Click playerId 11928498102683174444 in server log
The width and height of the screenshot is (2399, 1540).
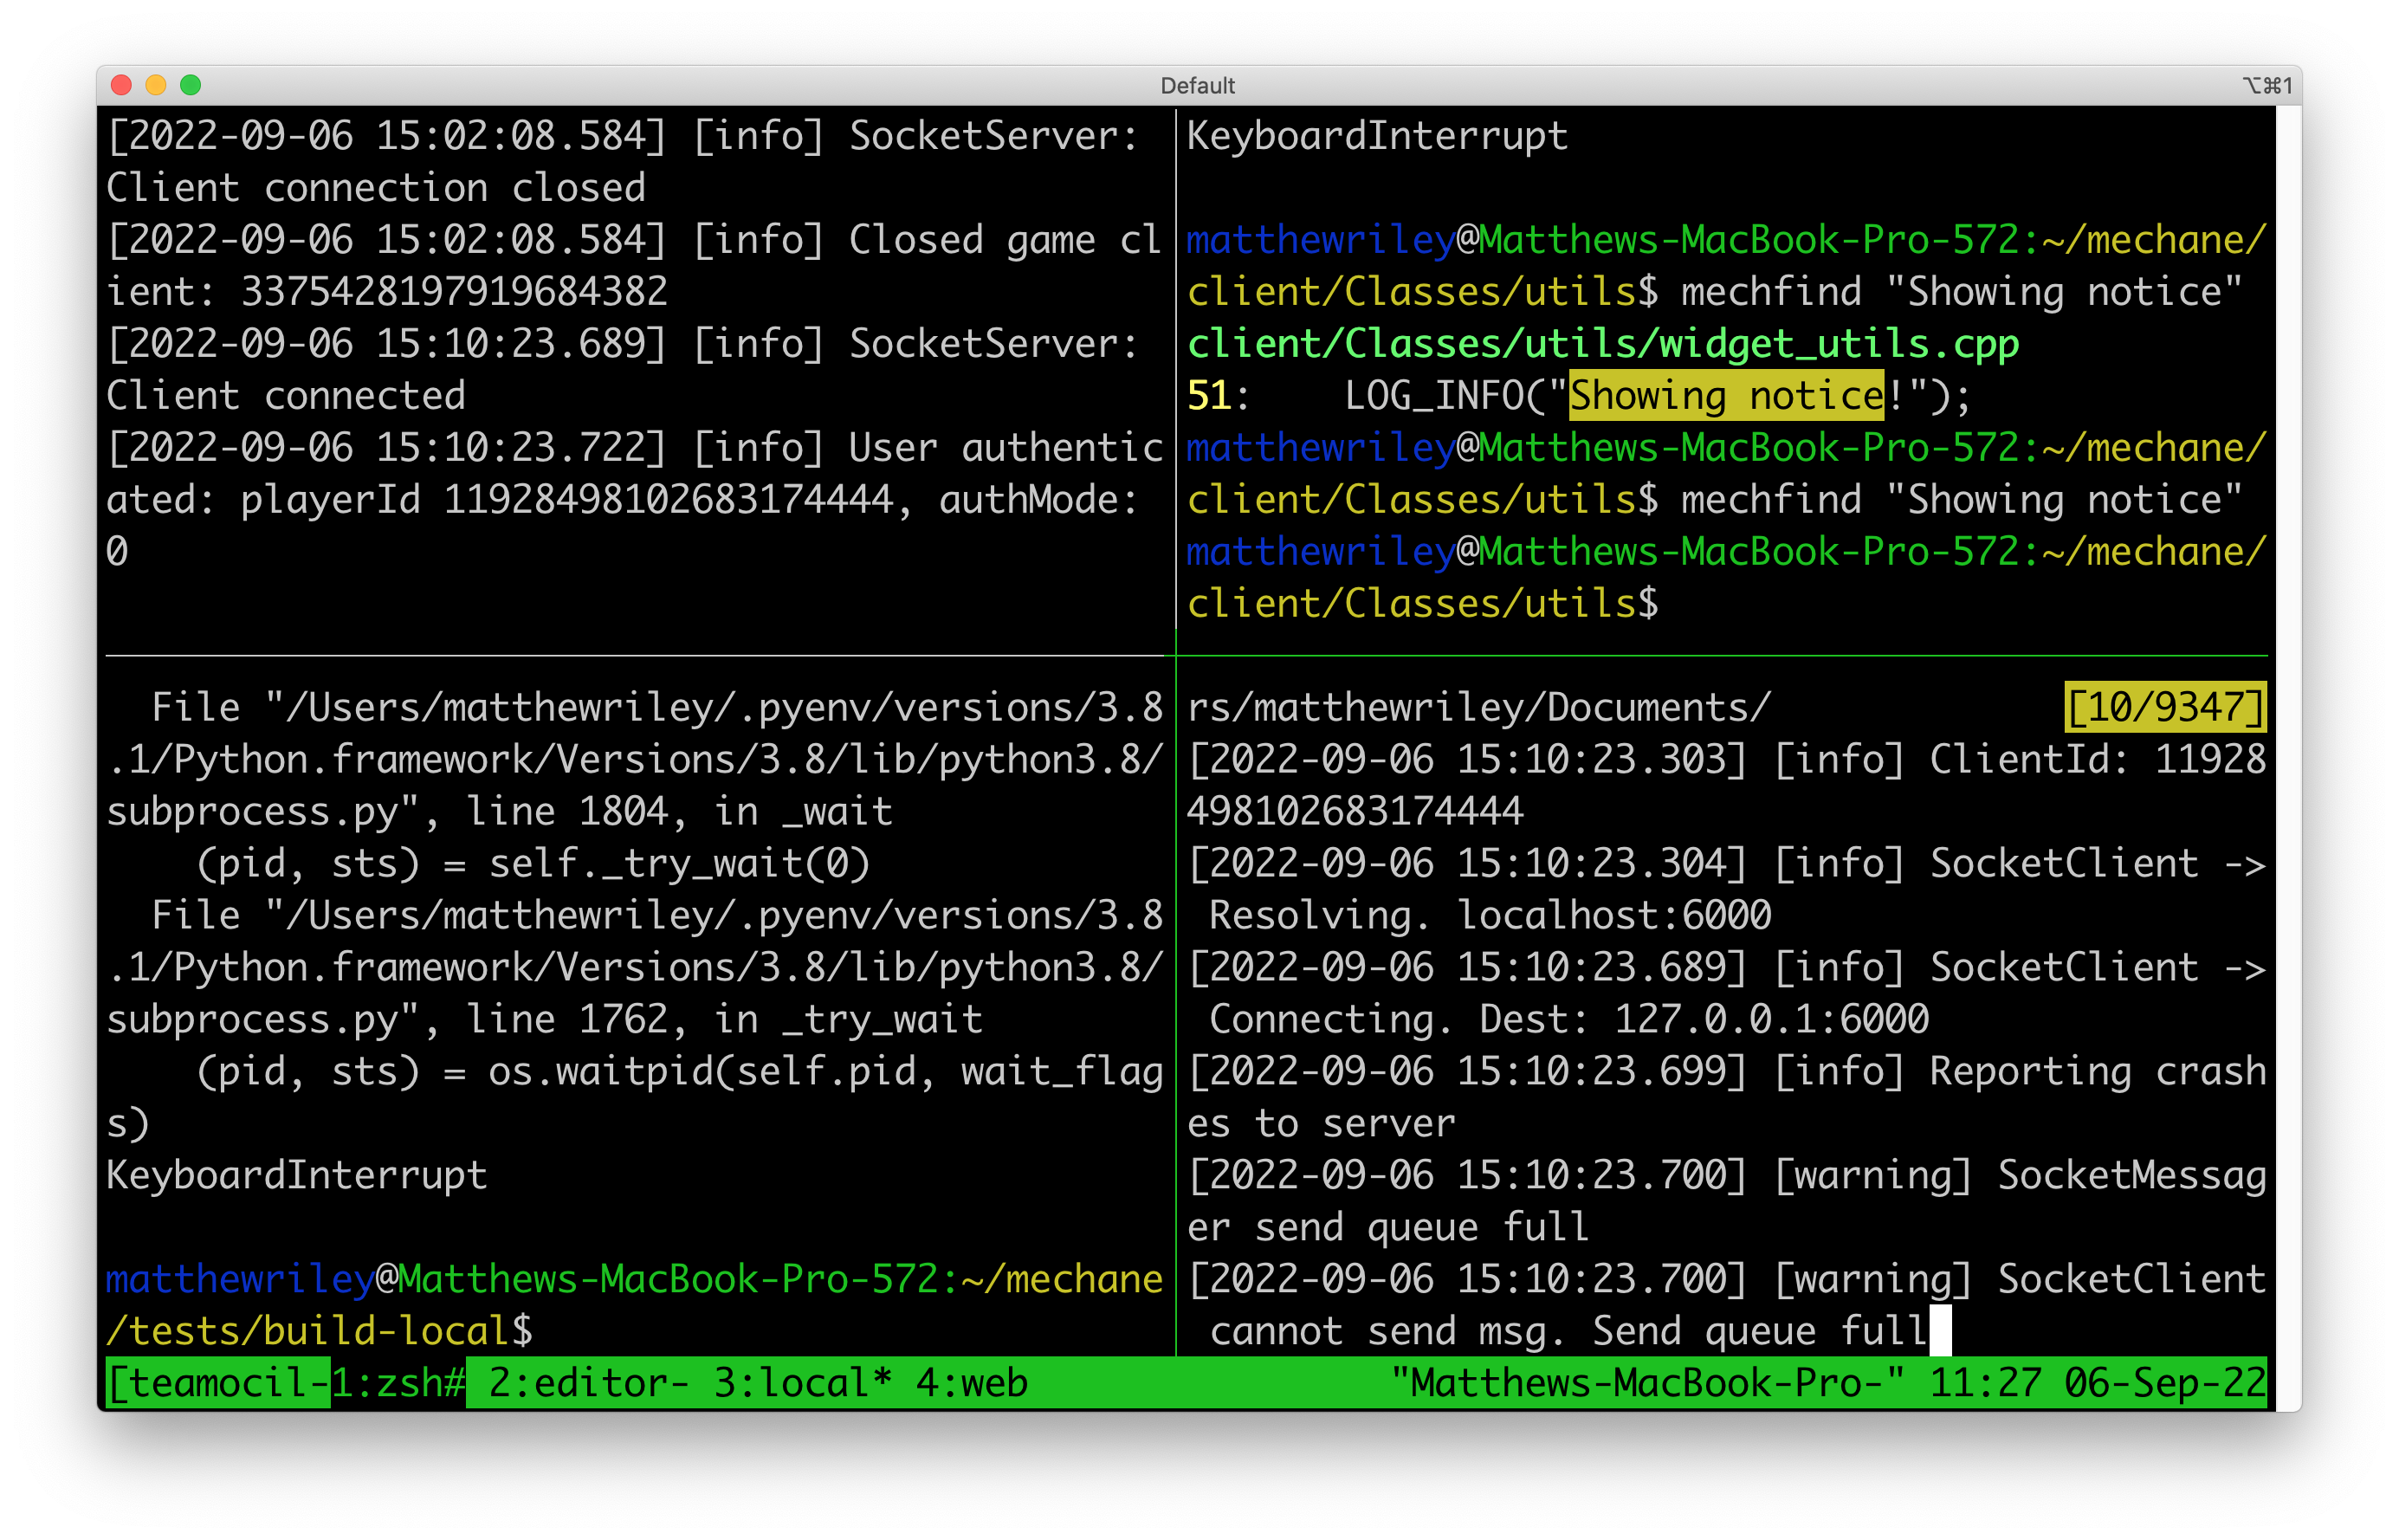[x=668, y=500]
